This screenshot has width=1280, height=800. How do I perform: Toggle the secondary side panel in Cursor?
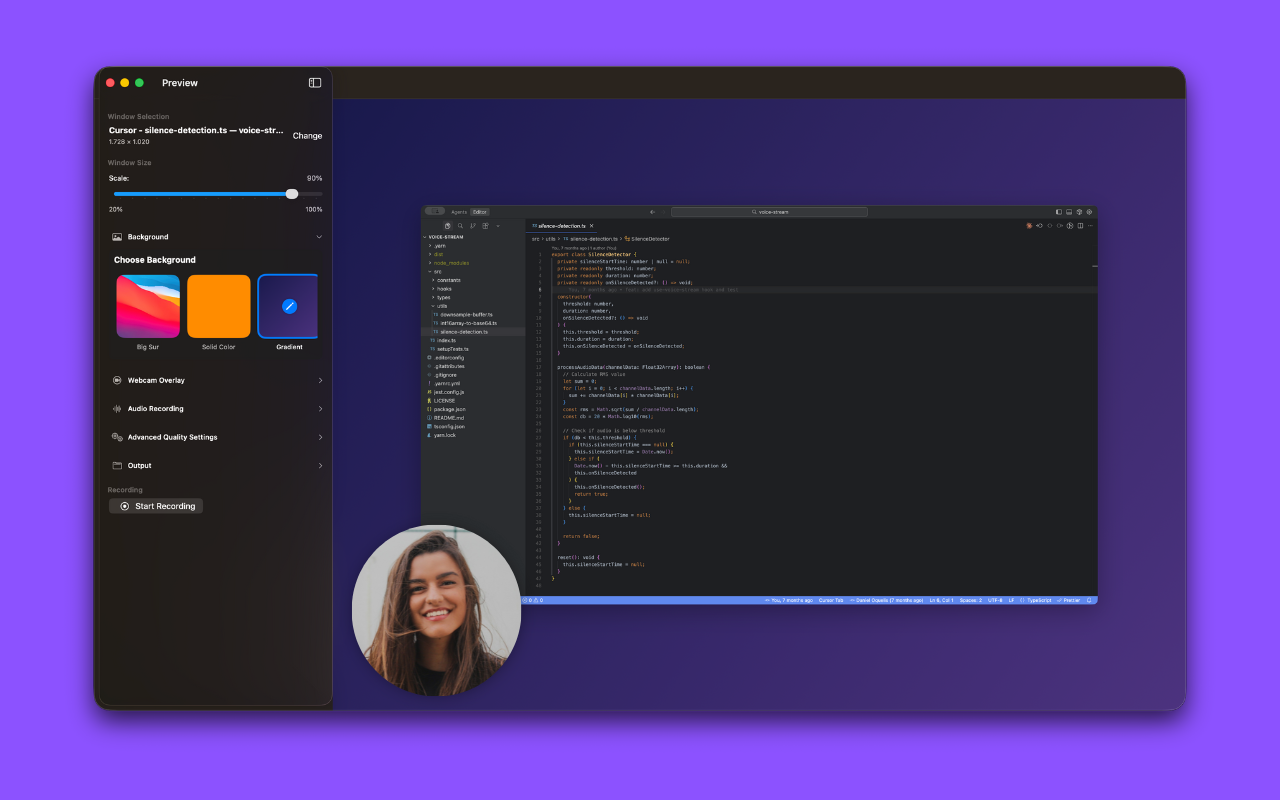(x=1079, y=211)
